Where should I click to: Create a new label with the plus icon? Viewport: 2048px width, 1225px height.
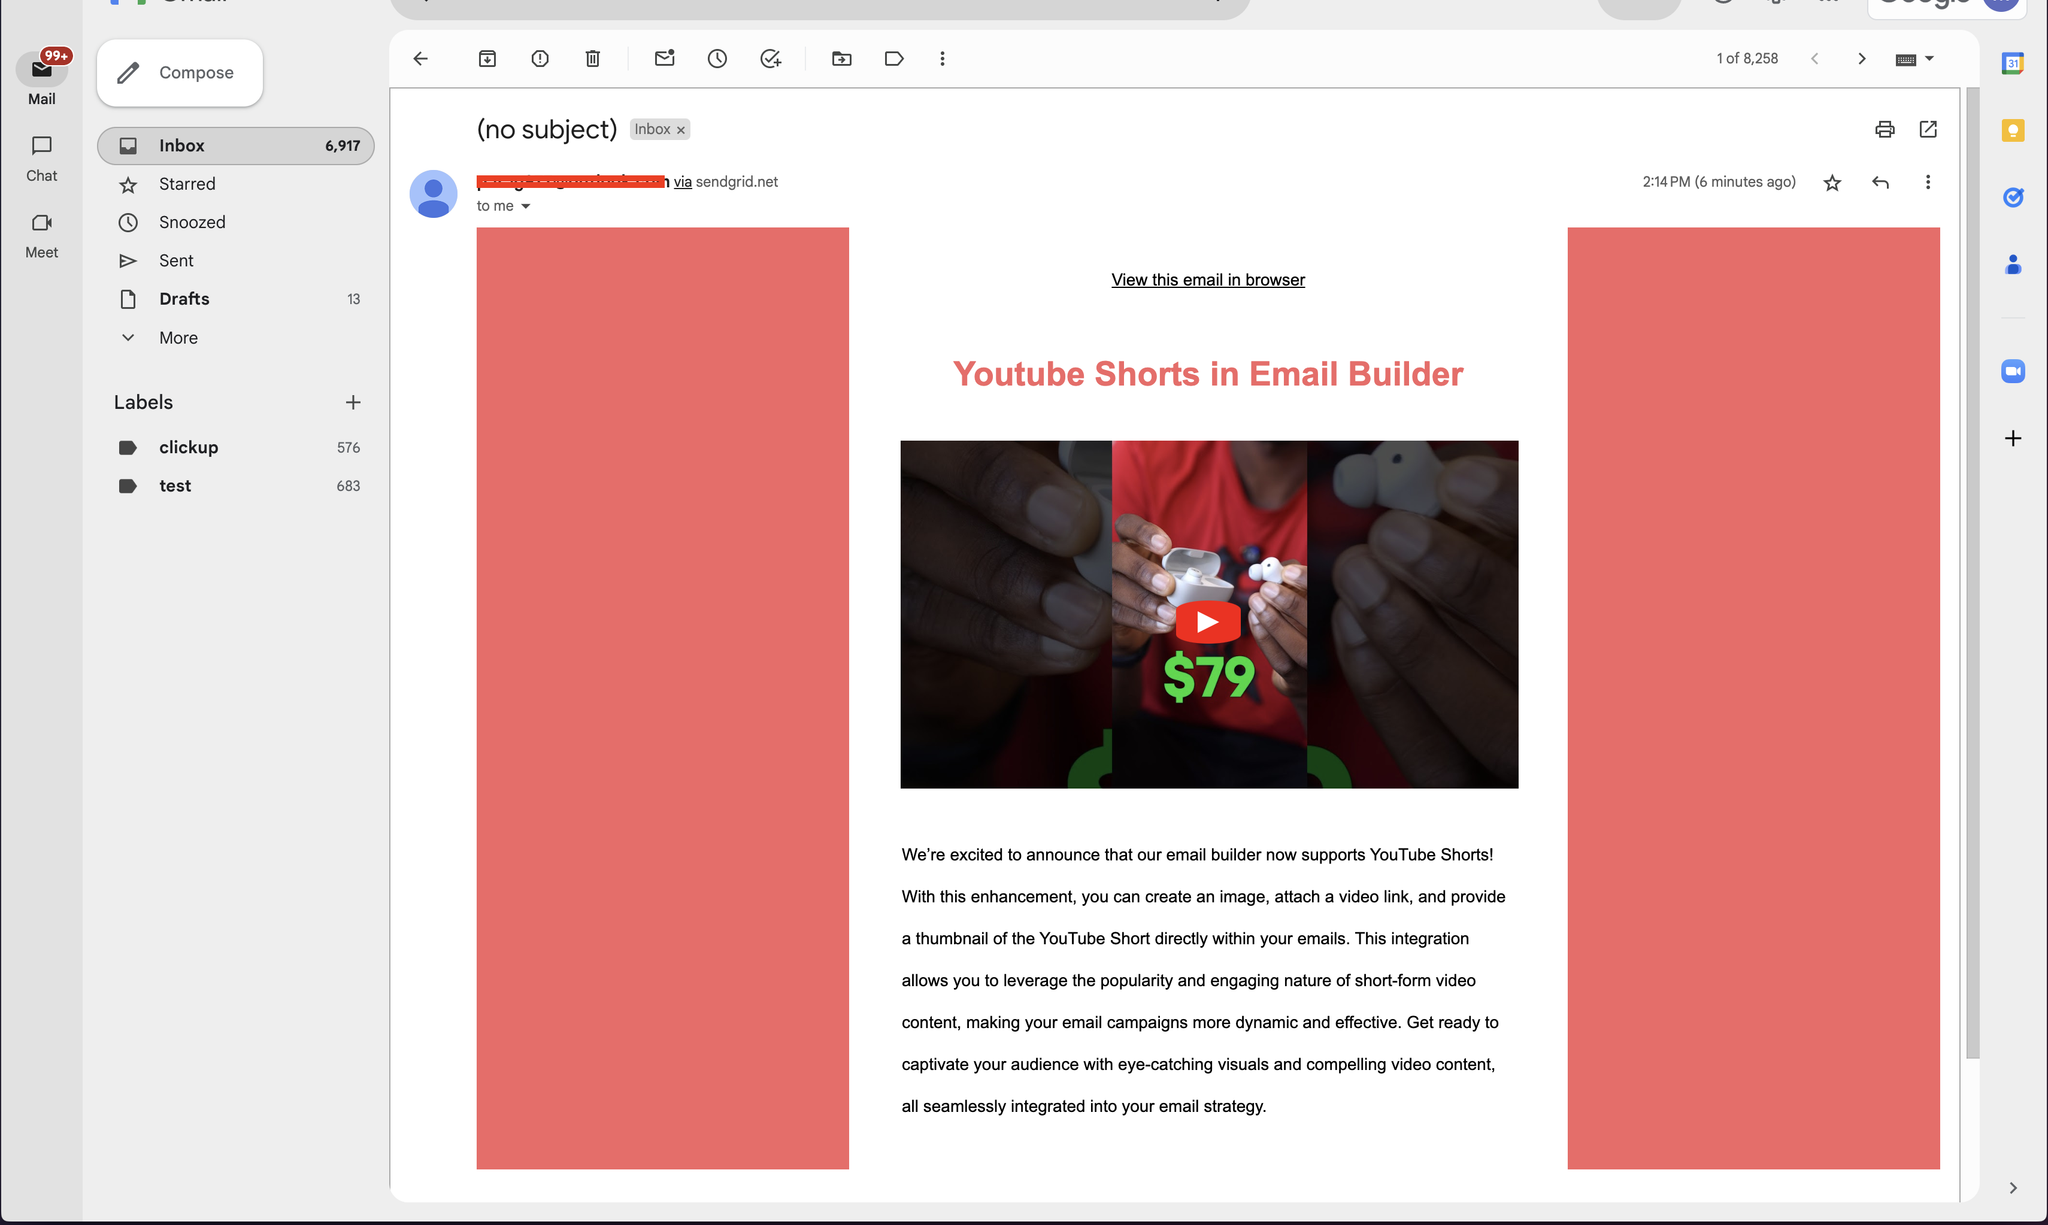tap(353, 403)
